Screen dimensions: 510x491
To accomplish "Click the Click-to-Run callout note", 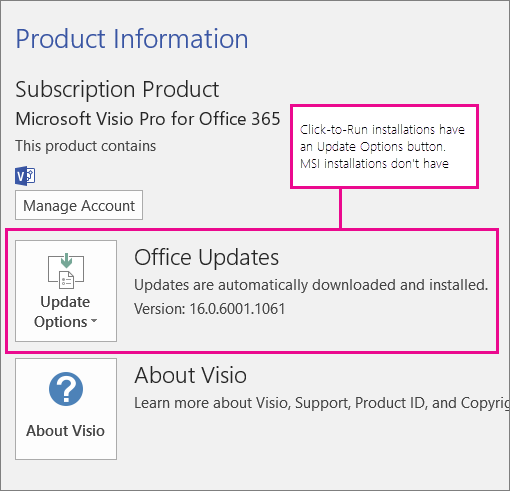I will [384, 146].
